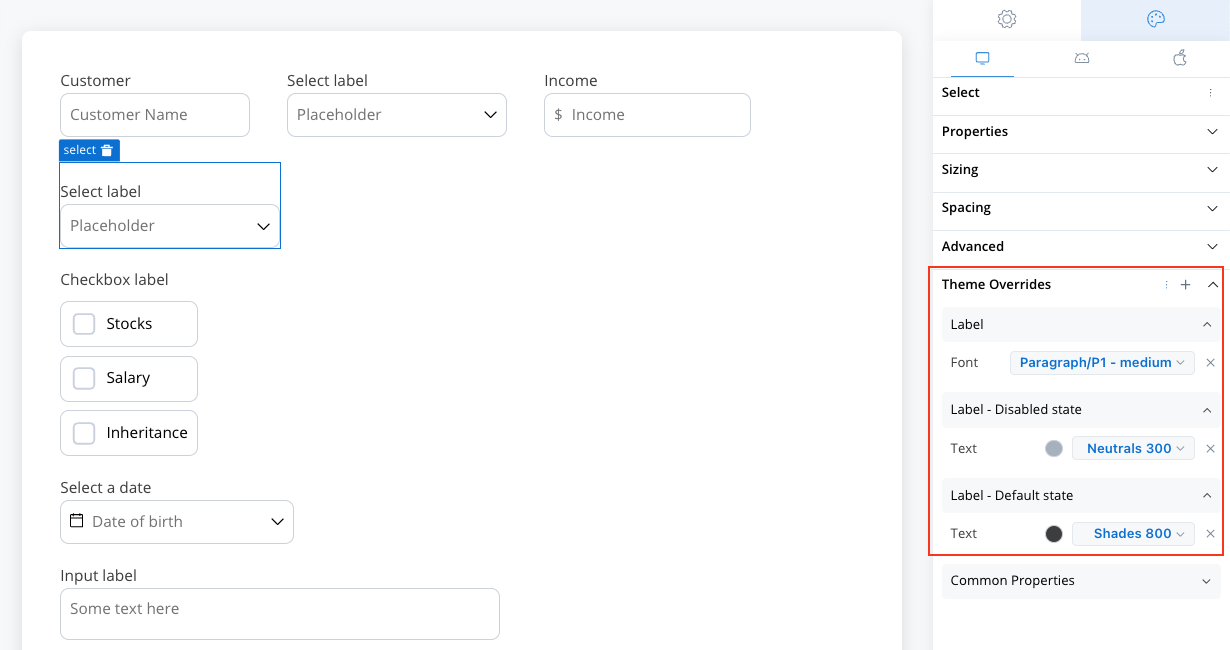Open the Date of birth picker
Image resolution: width=1230 pixels, height=650 pixels.
177,522
